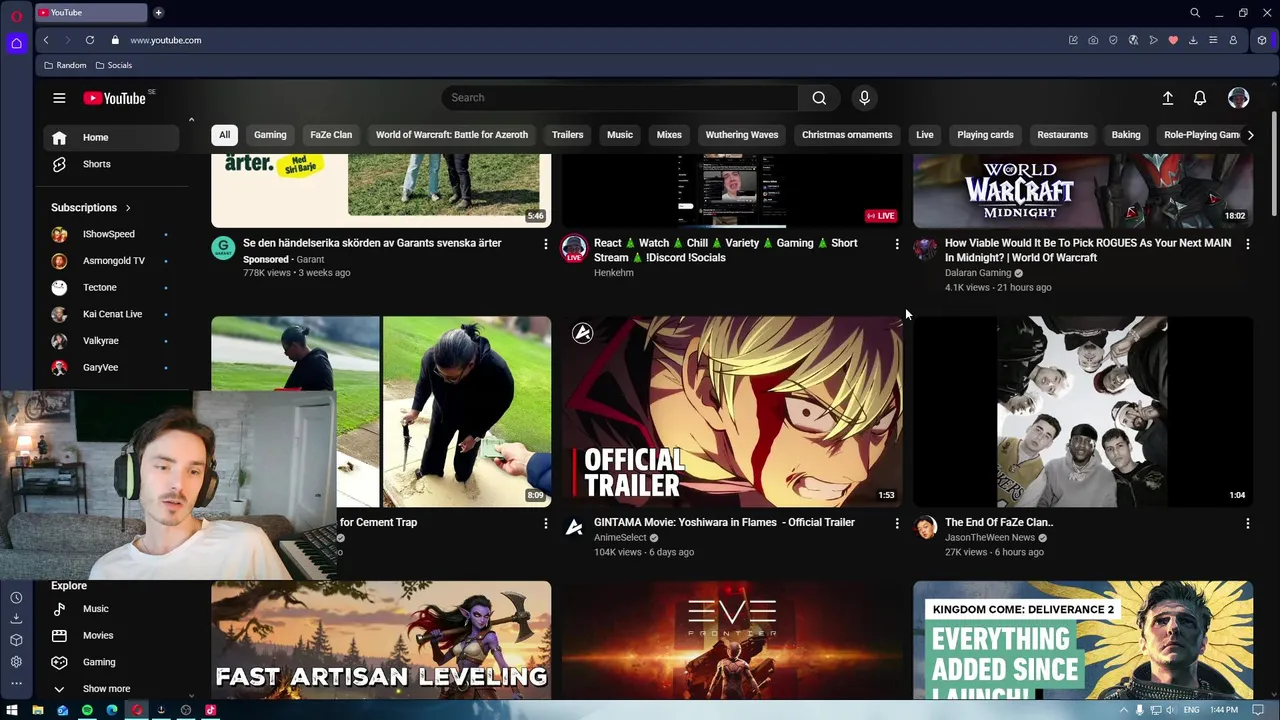
Task: Open Opera downloads icon in address bar
Action: (1193, 40)
